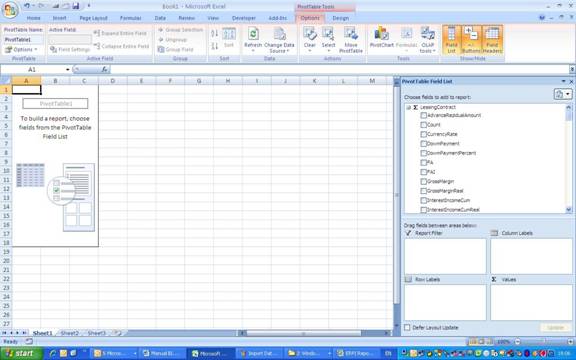The width and height of the screenshot is (576, 360).
Task: Switch to the Design ribbon tab
Action: [x=341, y=18]
